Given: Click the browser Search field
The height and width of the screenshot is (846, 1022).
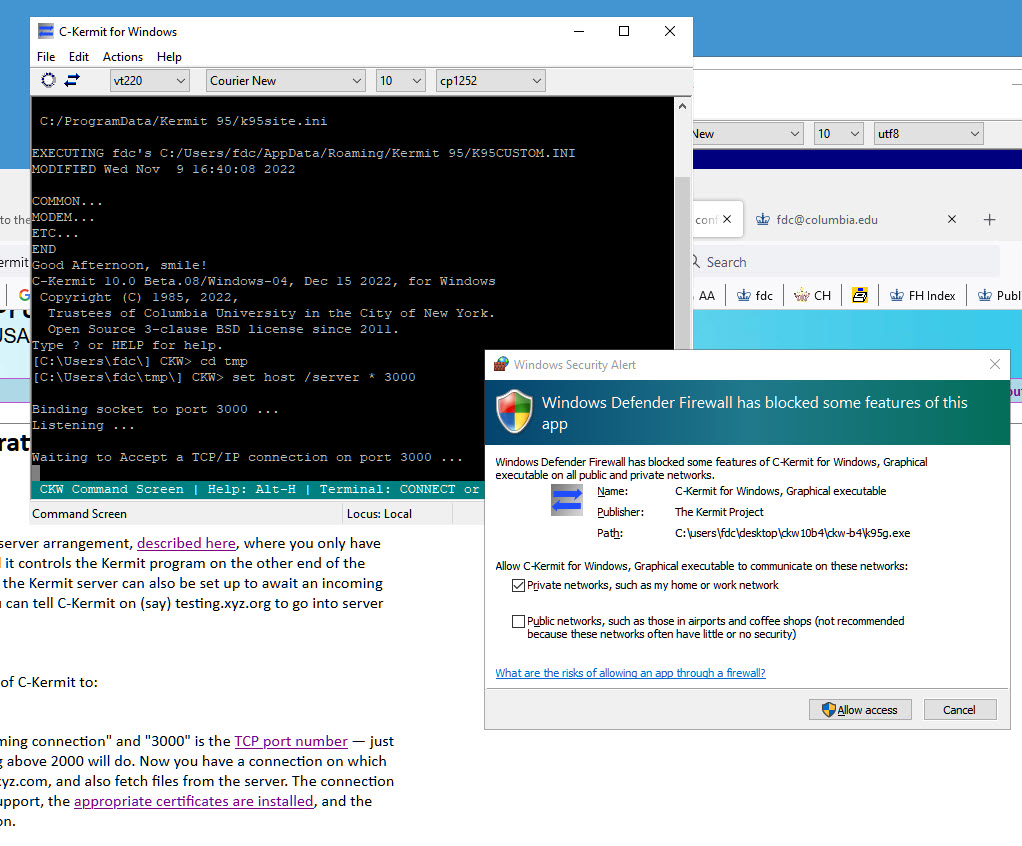Looking at the screenshot, I should coord(844,262).
